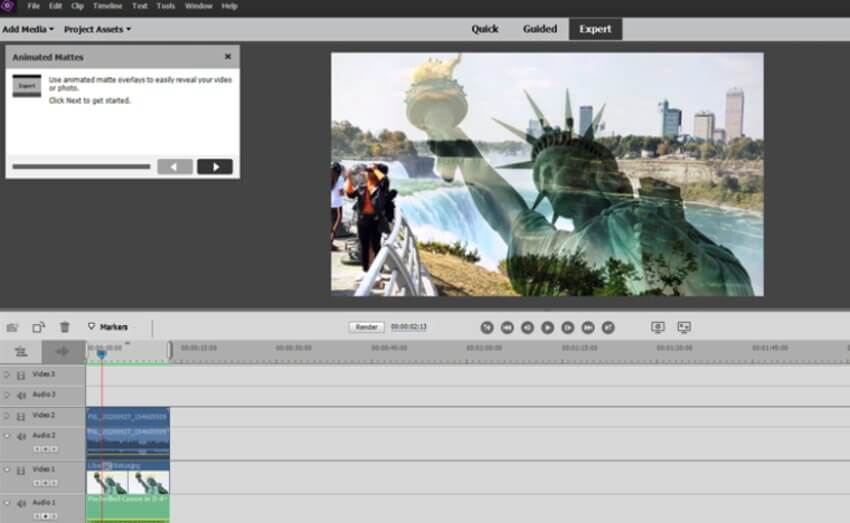Viewport: 850px width, 523px height.
Task: Step back one frame
Action: click(527, 327)
